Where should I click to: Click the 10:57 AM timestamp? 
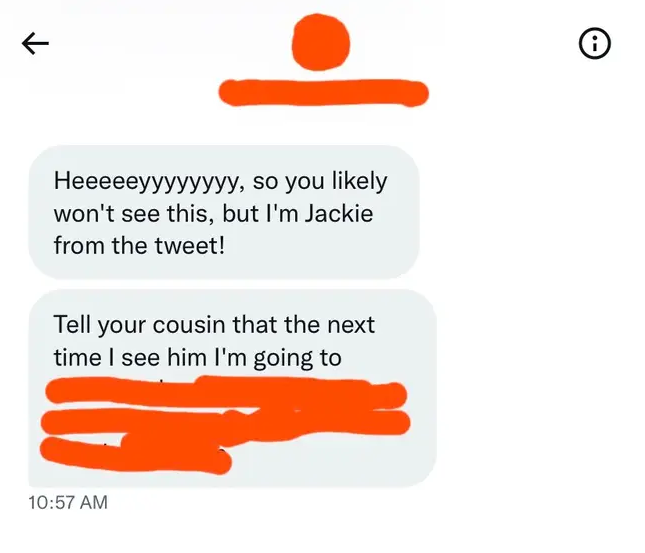pyautogui.click(x=68, y=502)
